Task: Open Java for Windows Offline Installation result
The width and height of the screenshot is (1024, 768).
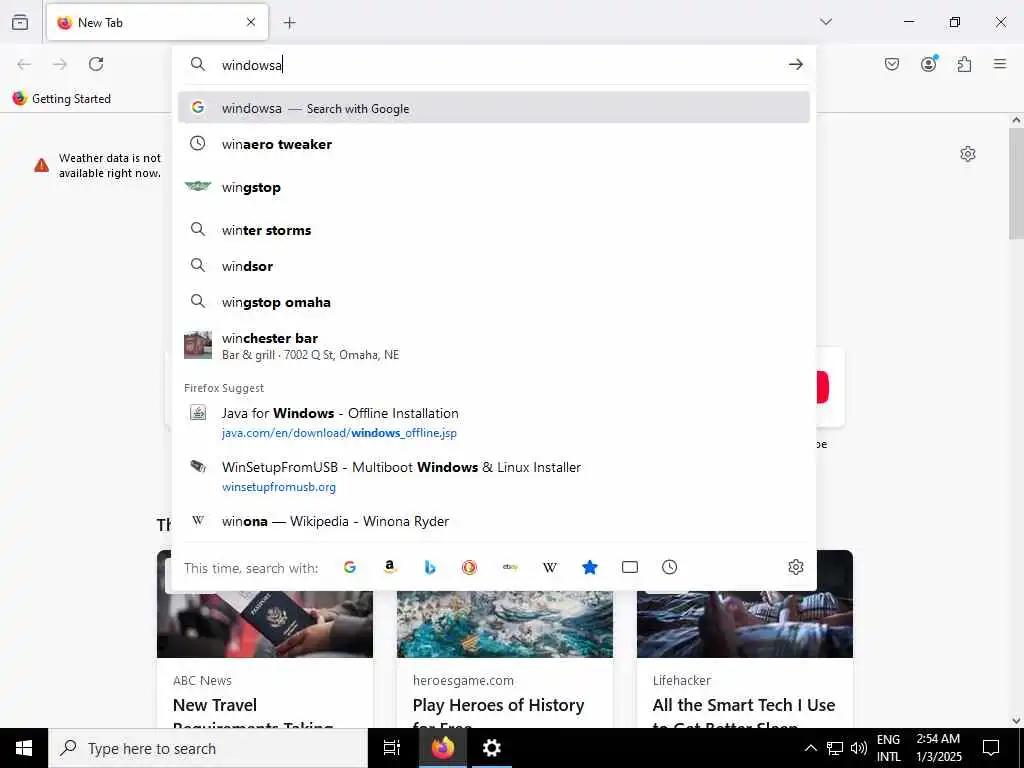Action: (x=494, y=423)
